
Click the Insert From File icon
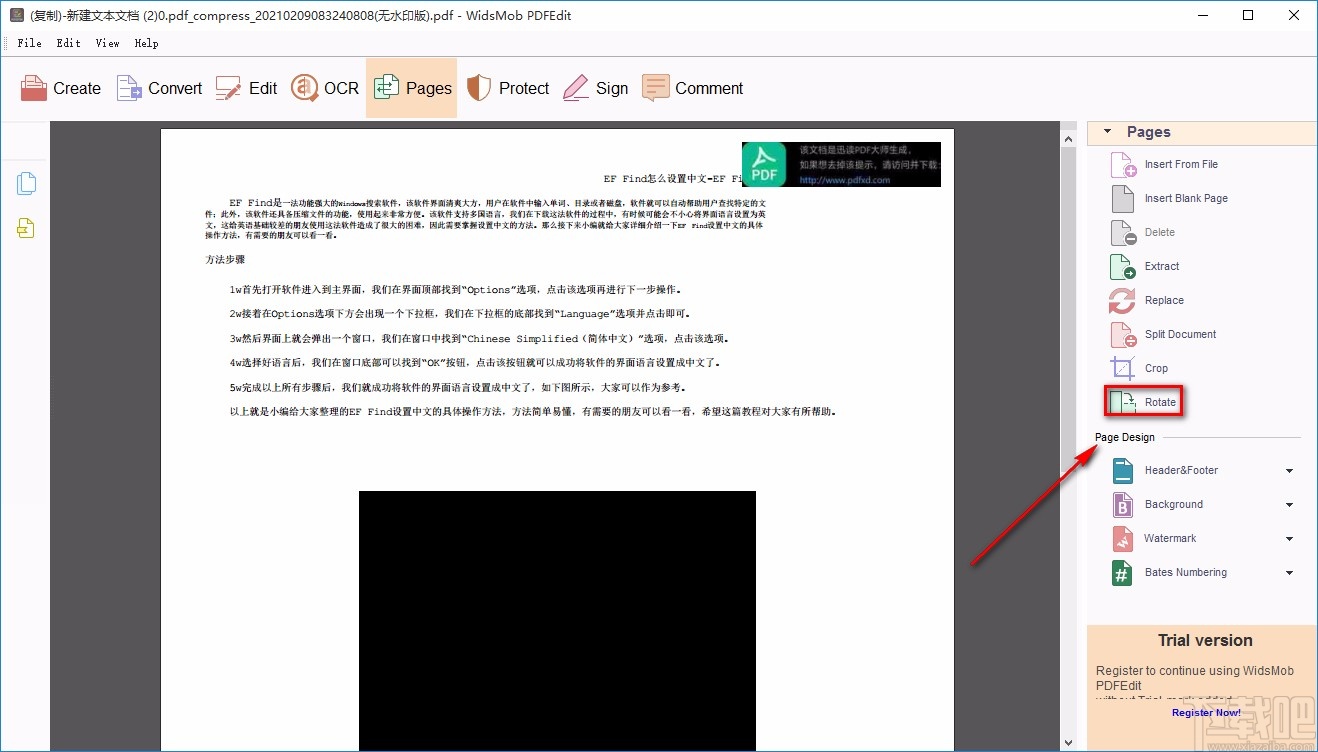click(1121, 164)
